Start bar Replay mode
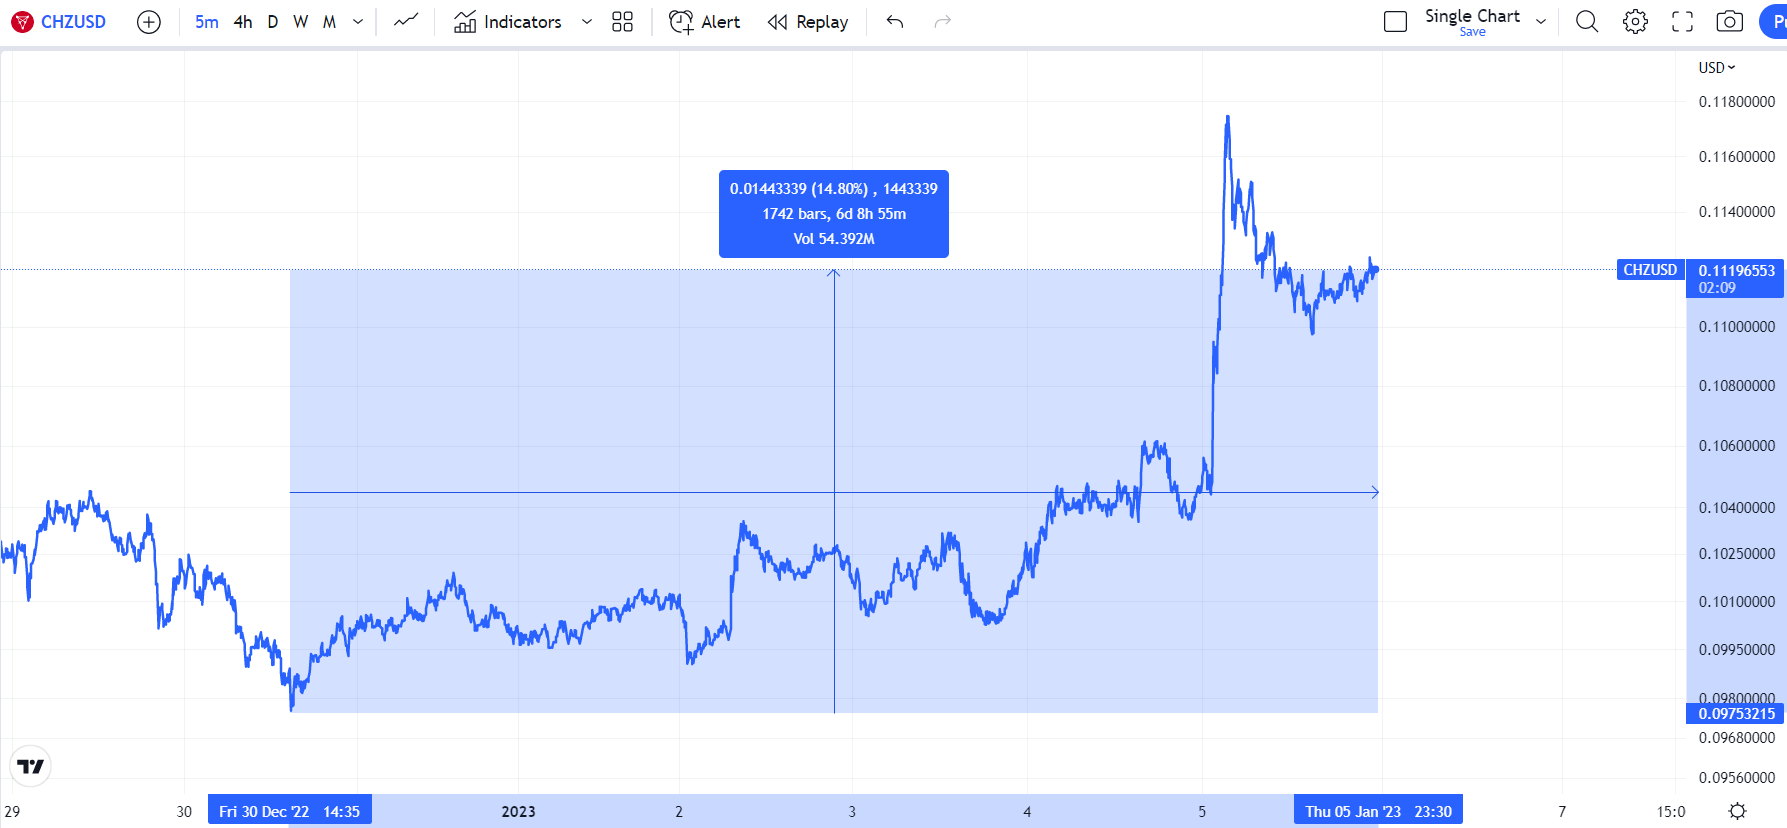Viewport: 1787px width, 828px height. [808, 22]
